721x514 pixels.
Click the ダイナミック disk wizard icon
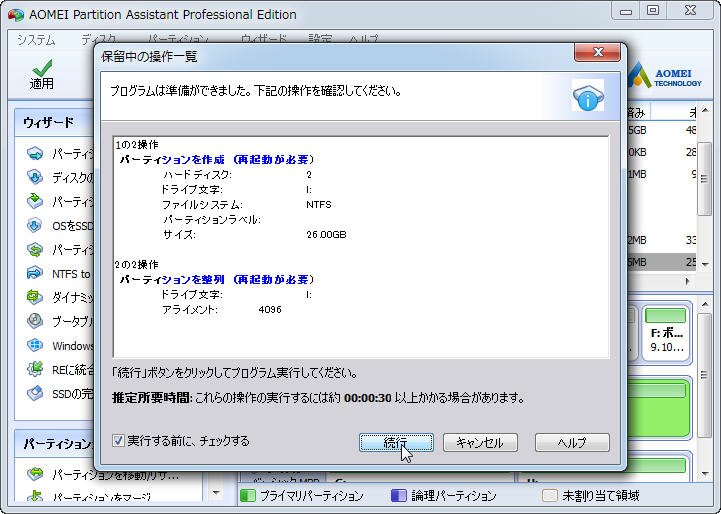click(35, 297)
